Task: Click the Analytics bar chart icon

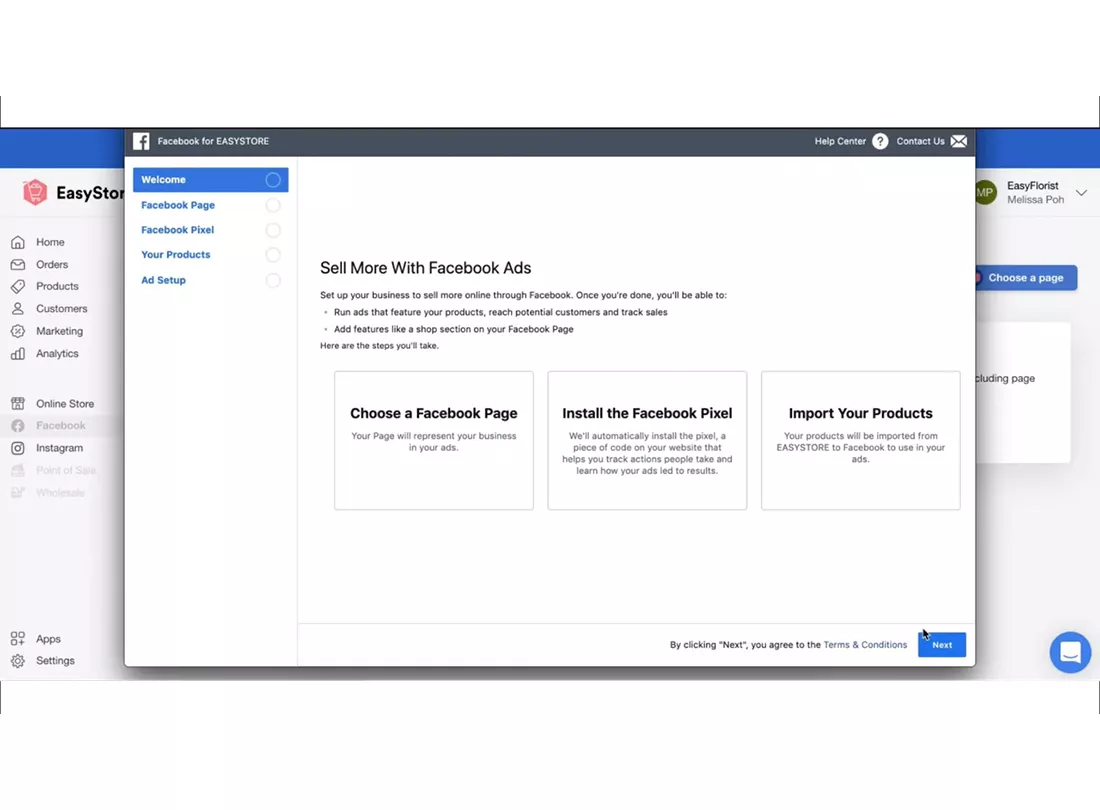Action: click(x=18, y=353)
